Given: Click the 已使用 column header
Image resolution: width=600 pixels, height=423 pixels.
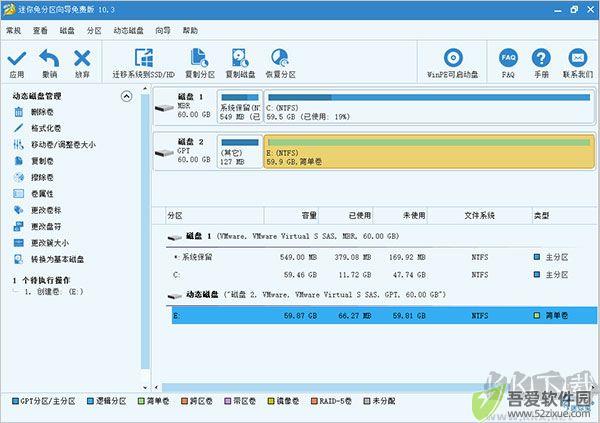Looking at the screenshot, I should (346, 216).
